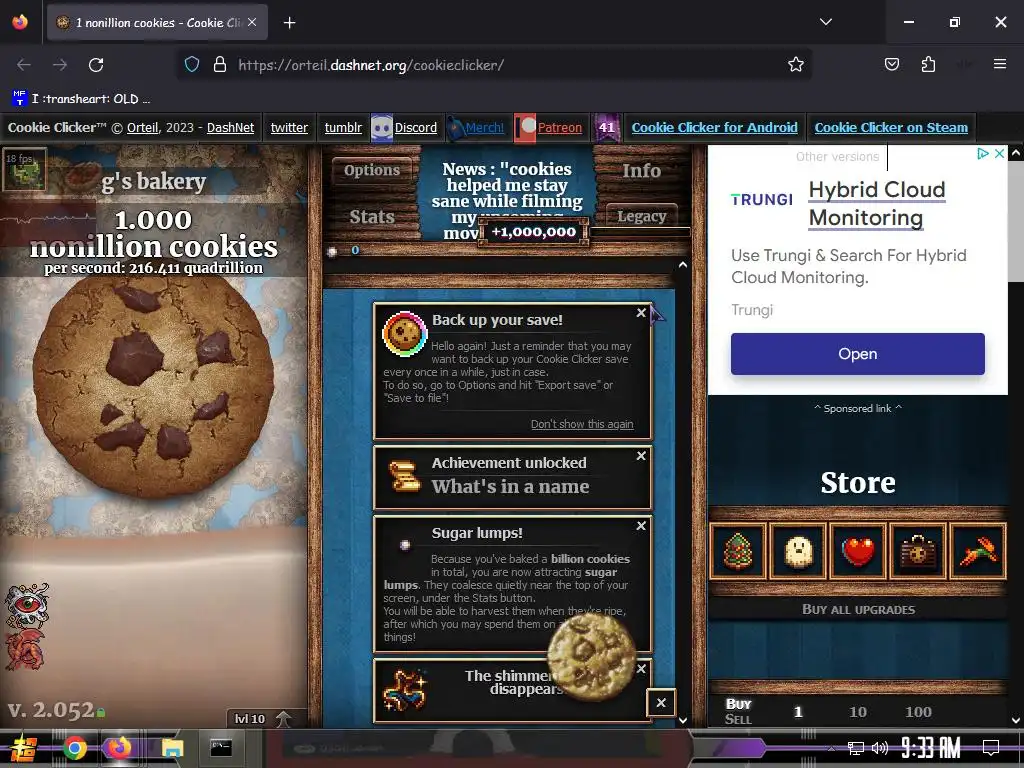
Task: Select Buy mode in the store
Action: (739, 704)
